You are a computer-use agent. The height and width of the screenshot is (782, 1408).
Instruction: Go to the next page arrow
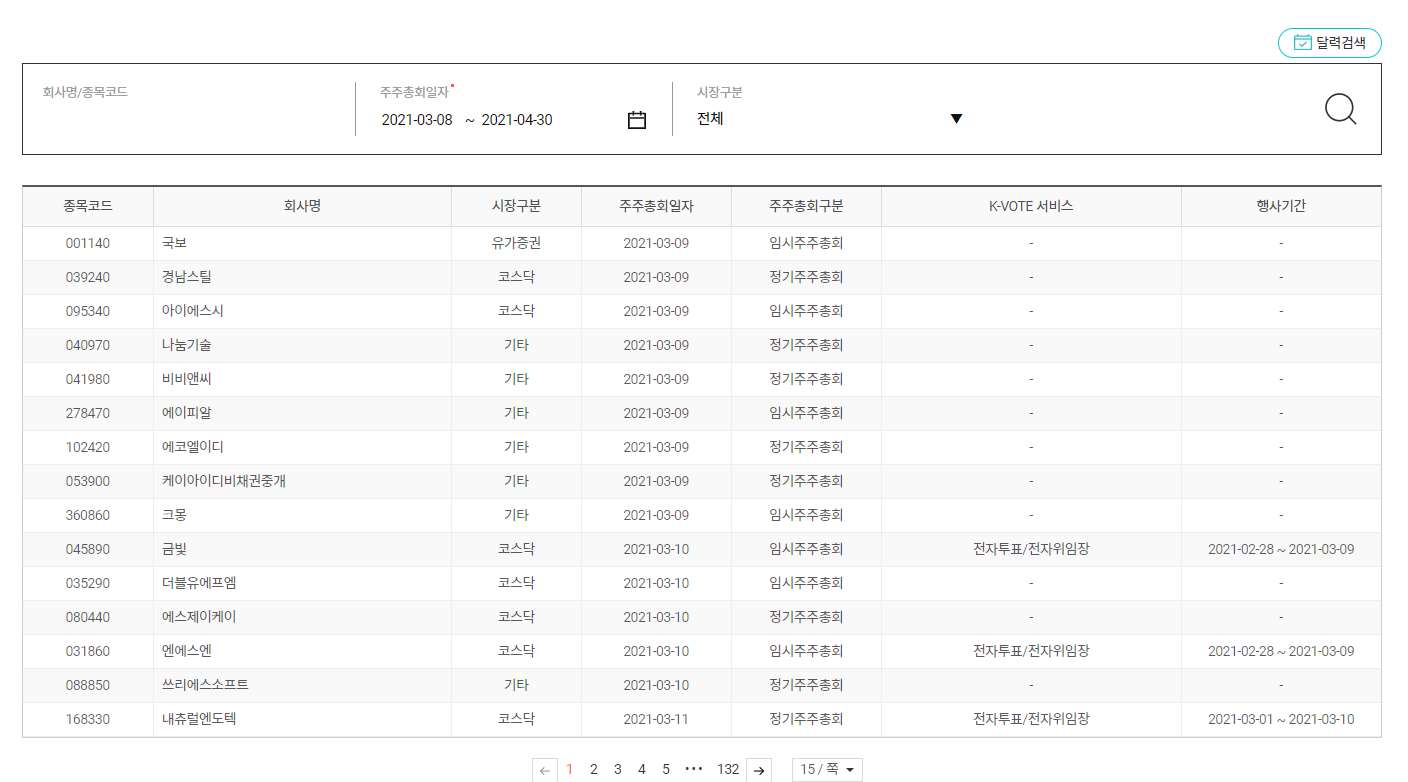[759, 769]
